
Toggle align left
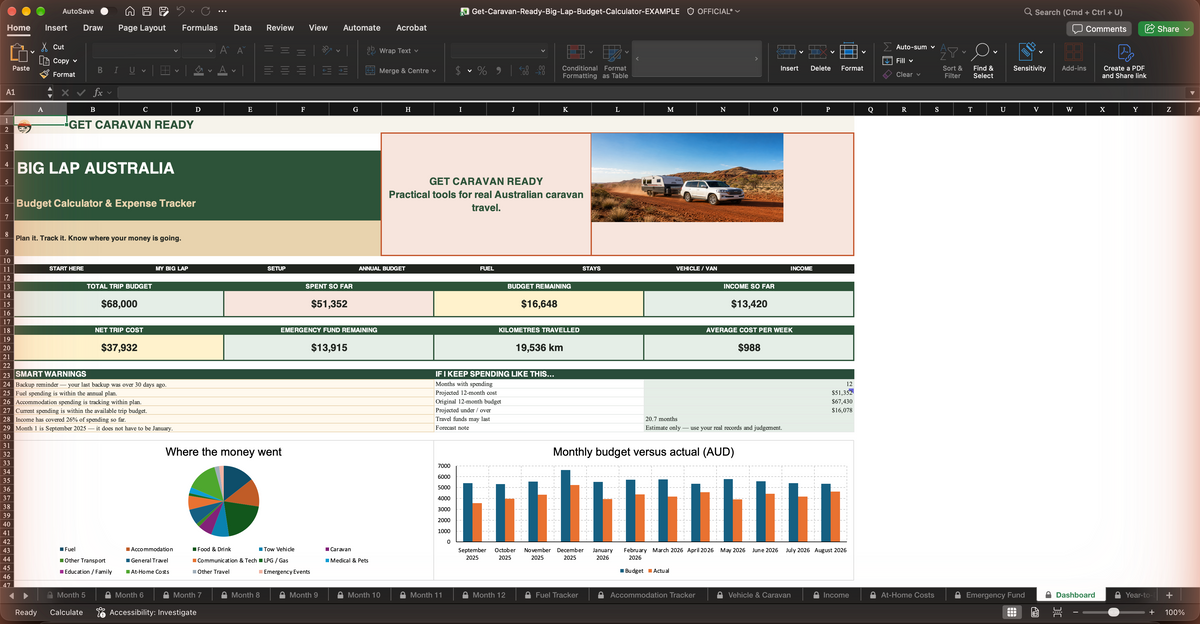tap(270, 71)
